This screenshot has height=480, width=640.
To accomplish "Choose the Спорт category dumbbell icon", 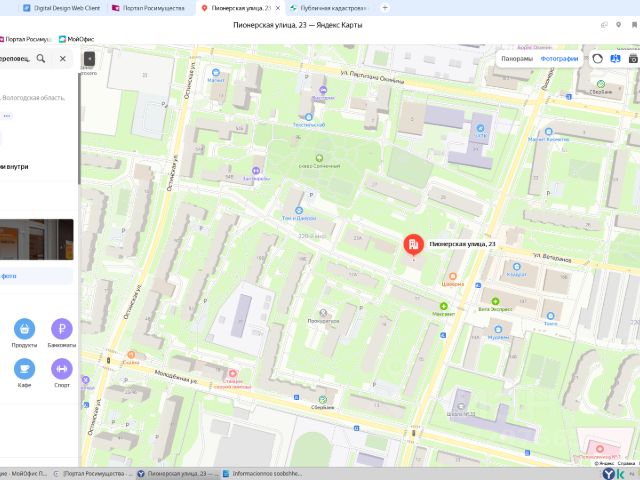I will [x=62, y=369].
